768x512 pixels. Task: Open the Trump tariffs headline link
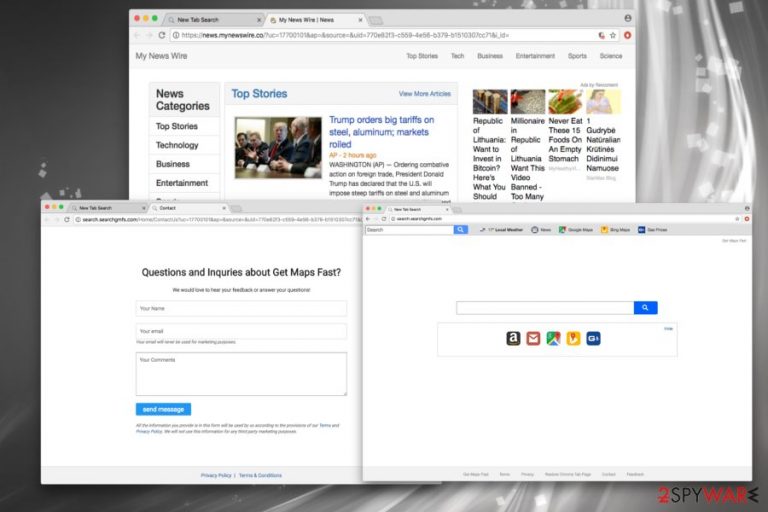(382, 132)
